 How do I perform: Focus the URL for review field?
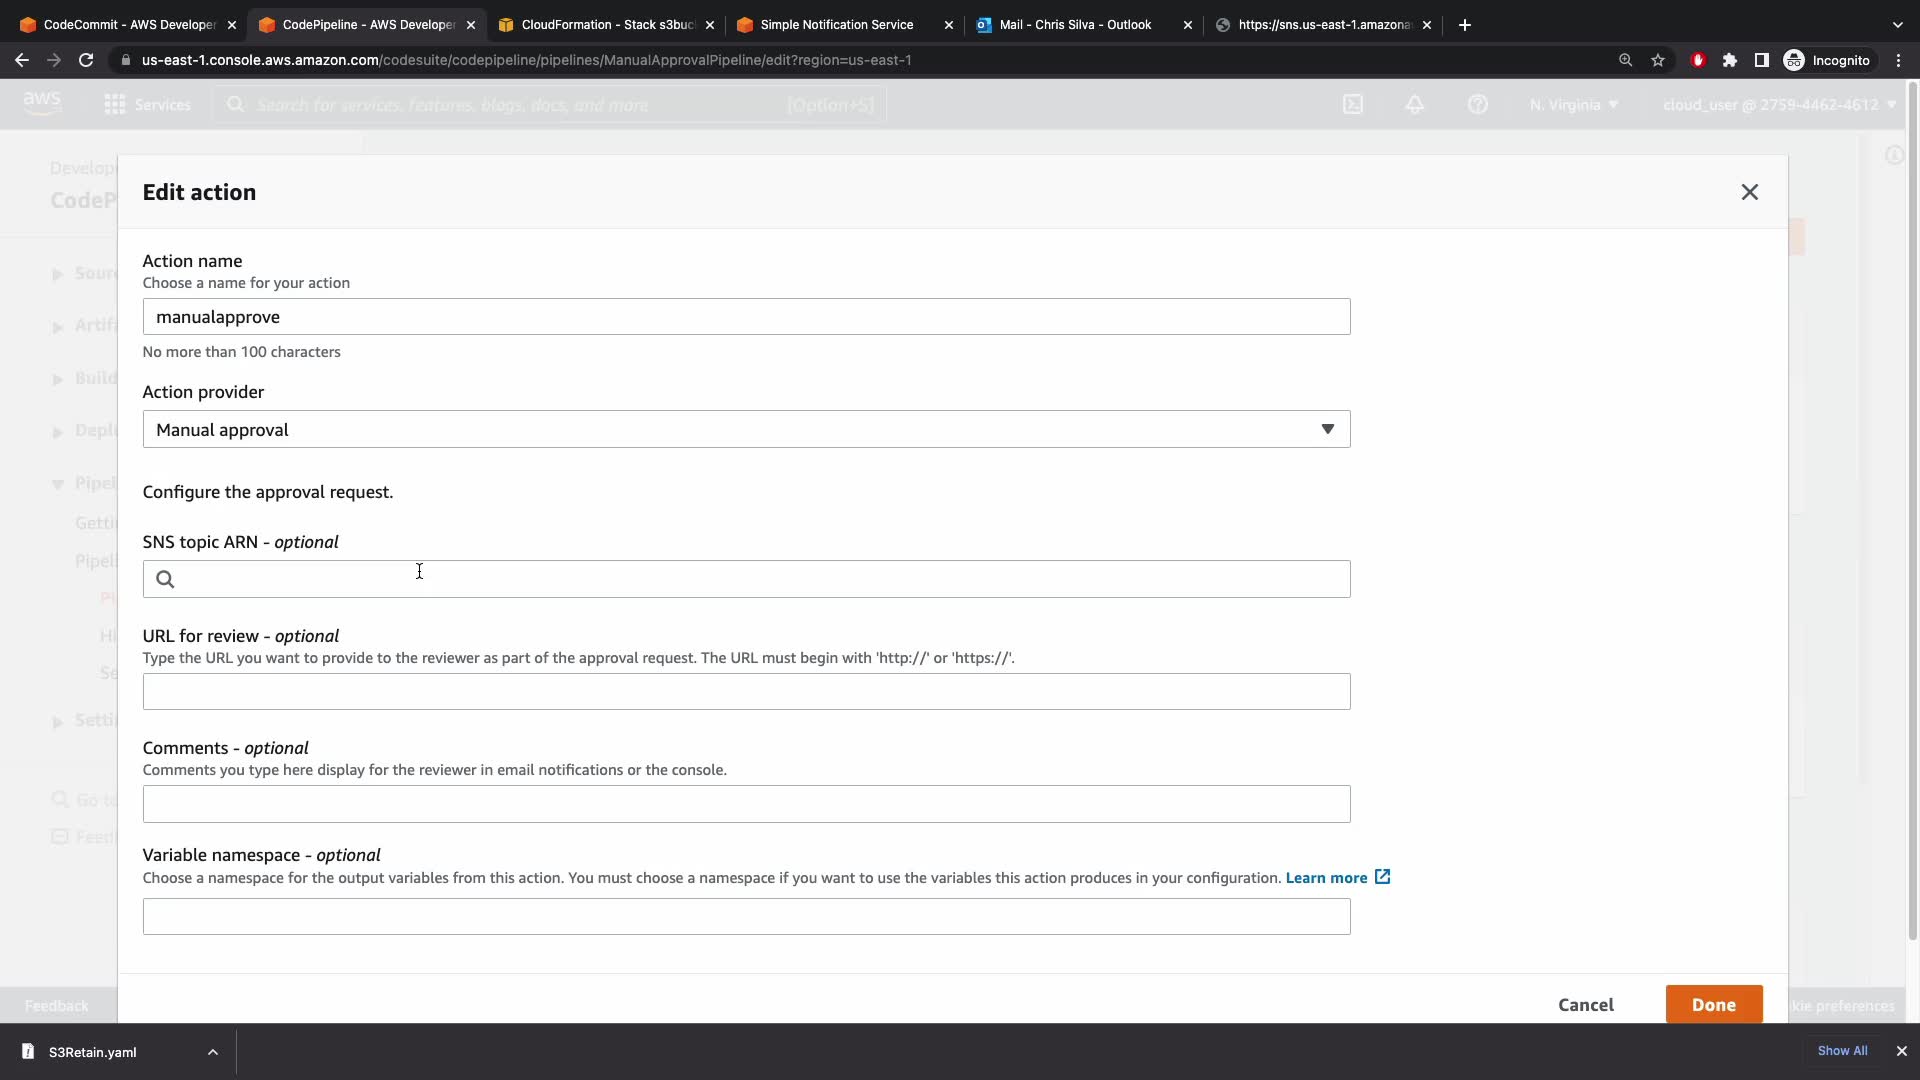click(x=746, y=692)
